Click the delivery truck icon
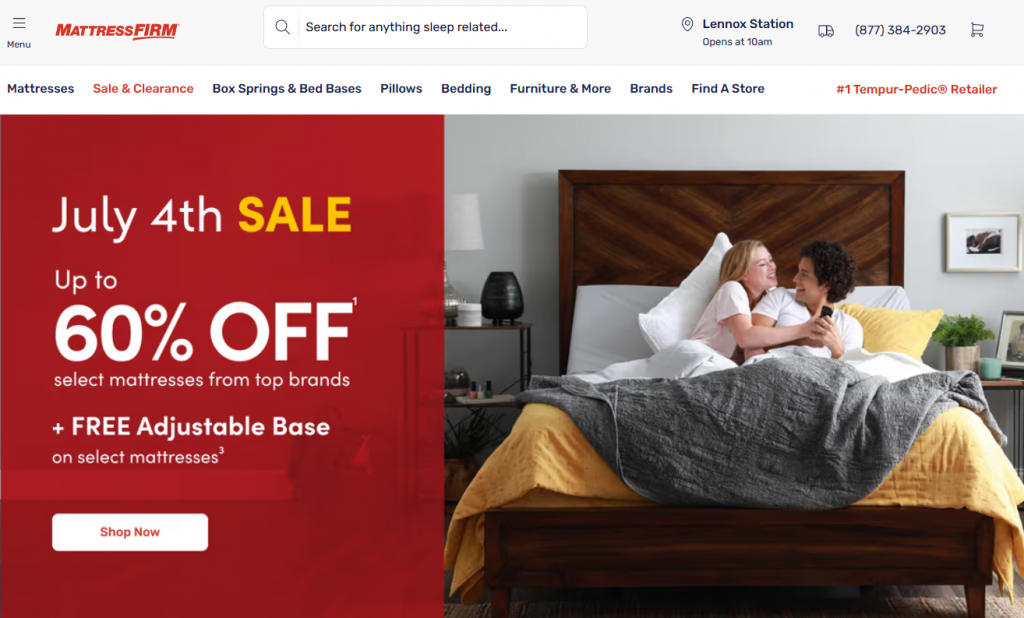 [x=826, y=30]
